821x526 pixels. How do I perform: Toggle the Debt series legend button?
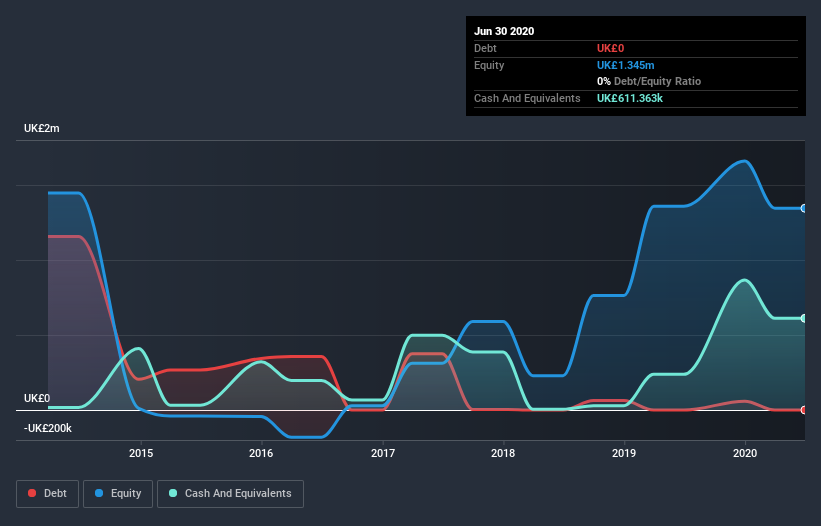click(x=48, y=494)
